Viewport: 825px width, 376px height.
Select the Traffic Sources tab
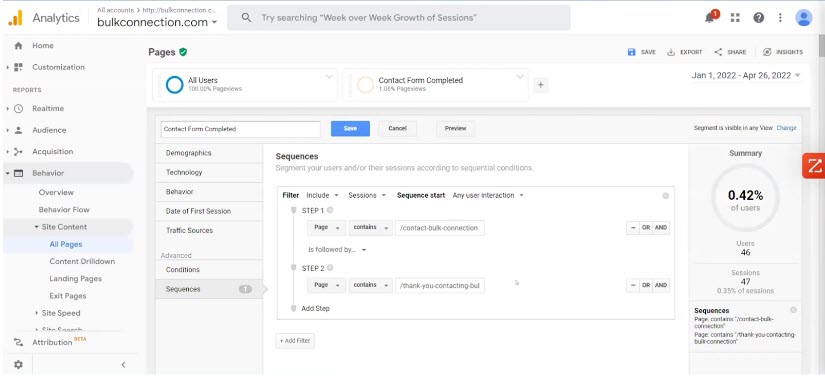pyautogui.click(x=209, y=231)
